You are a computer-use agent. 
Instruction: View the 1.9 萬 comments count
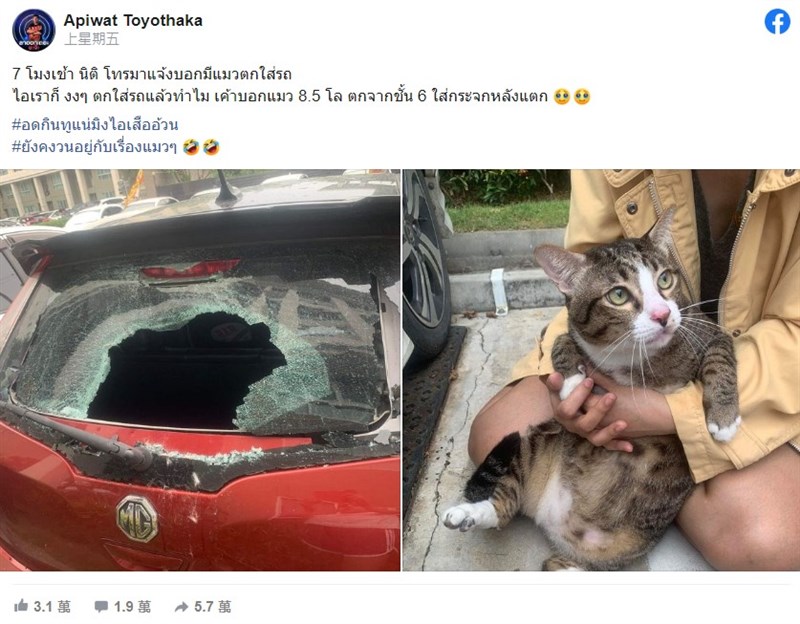[x=132, y=606]
